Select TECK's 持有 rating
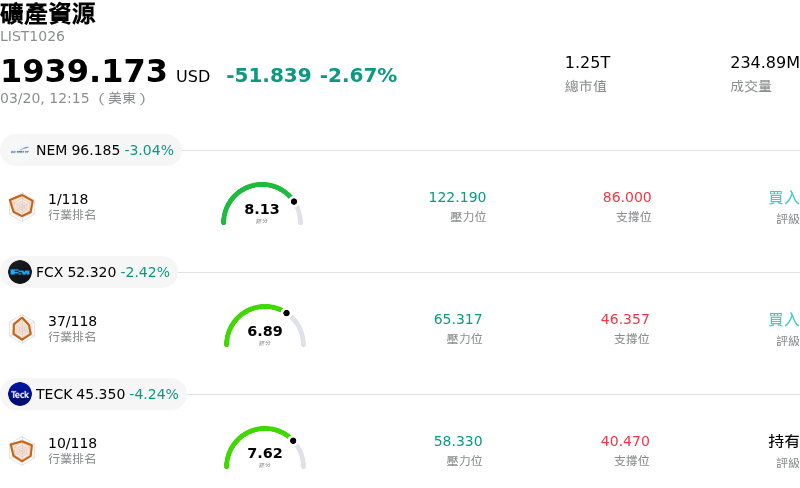800x488 pixels. (783, 442)
